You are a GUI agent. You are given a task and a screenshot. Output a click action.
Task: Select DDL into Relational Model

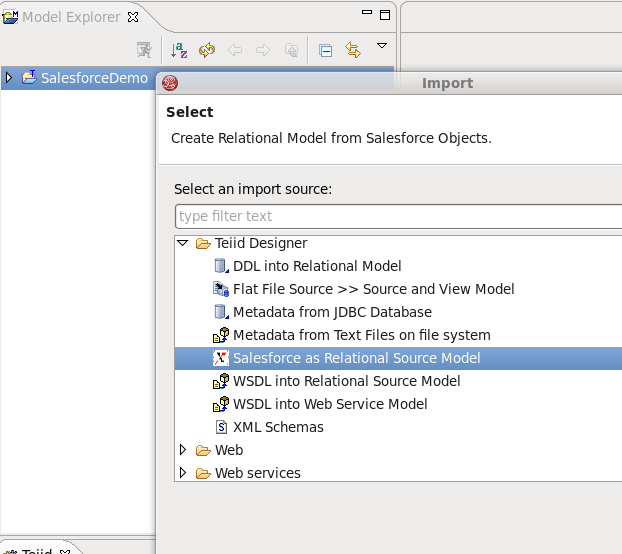pyautogui.click(x=317, y=266)
